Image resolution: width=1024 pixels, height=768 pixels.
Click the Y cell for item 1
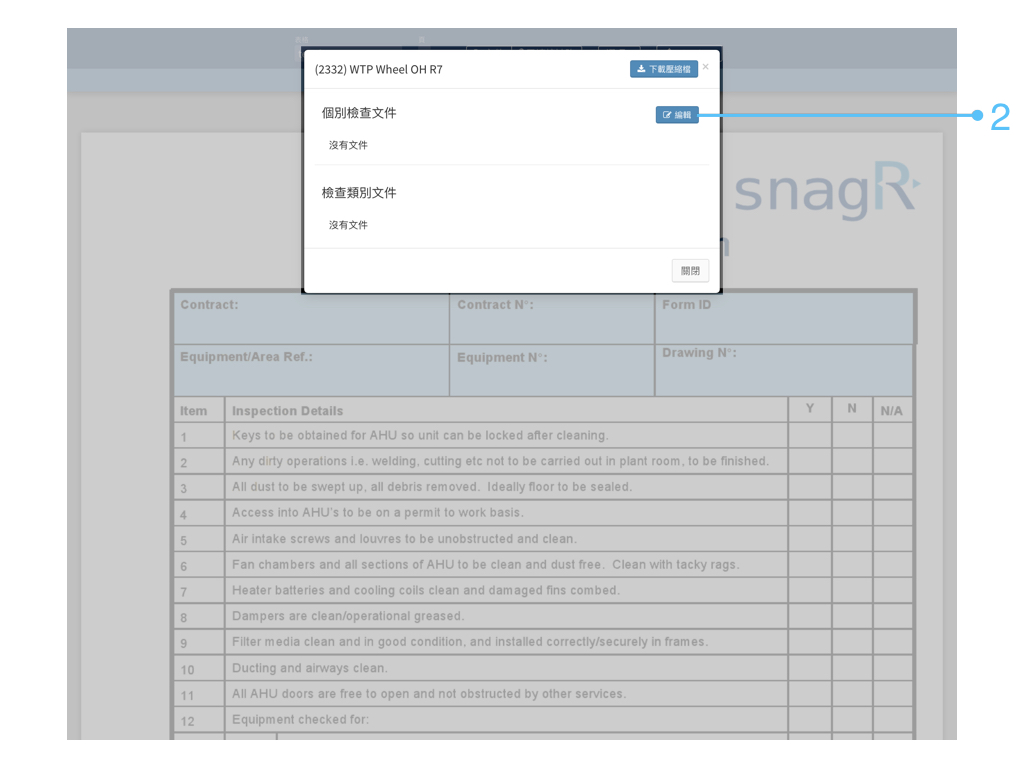pyautogui.click(x=810, y=436)
